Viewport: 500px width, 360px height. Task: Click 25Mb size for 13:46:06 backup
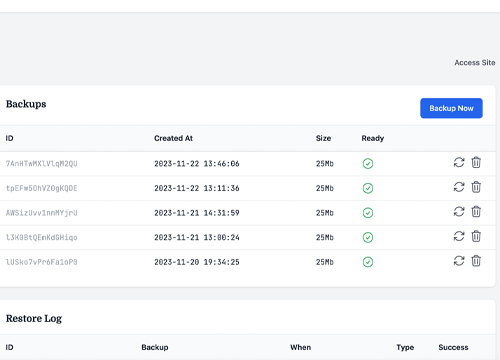coord(325,164)
